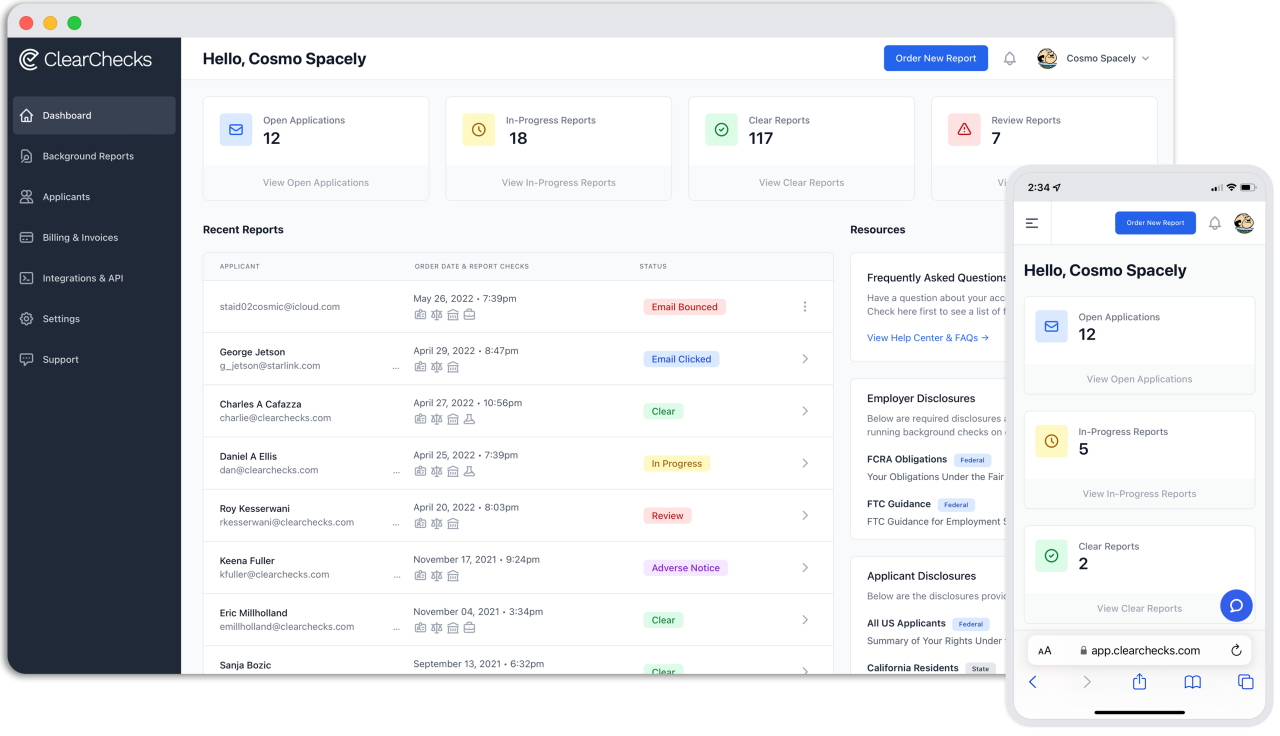Click the Review Reports warning triangle icon

pyautogui.click(x=964, y=130)
